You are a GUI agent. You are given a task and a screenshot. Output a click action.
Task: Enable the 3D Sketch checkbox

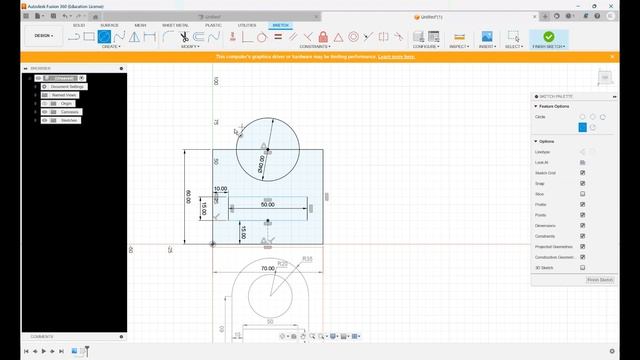click(x=582, y=268)
